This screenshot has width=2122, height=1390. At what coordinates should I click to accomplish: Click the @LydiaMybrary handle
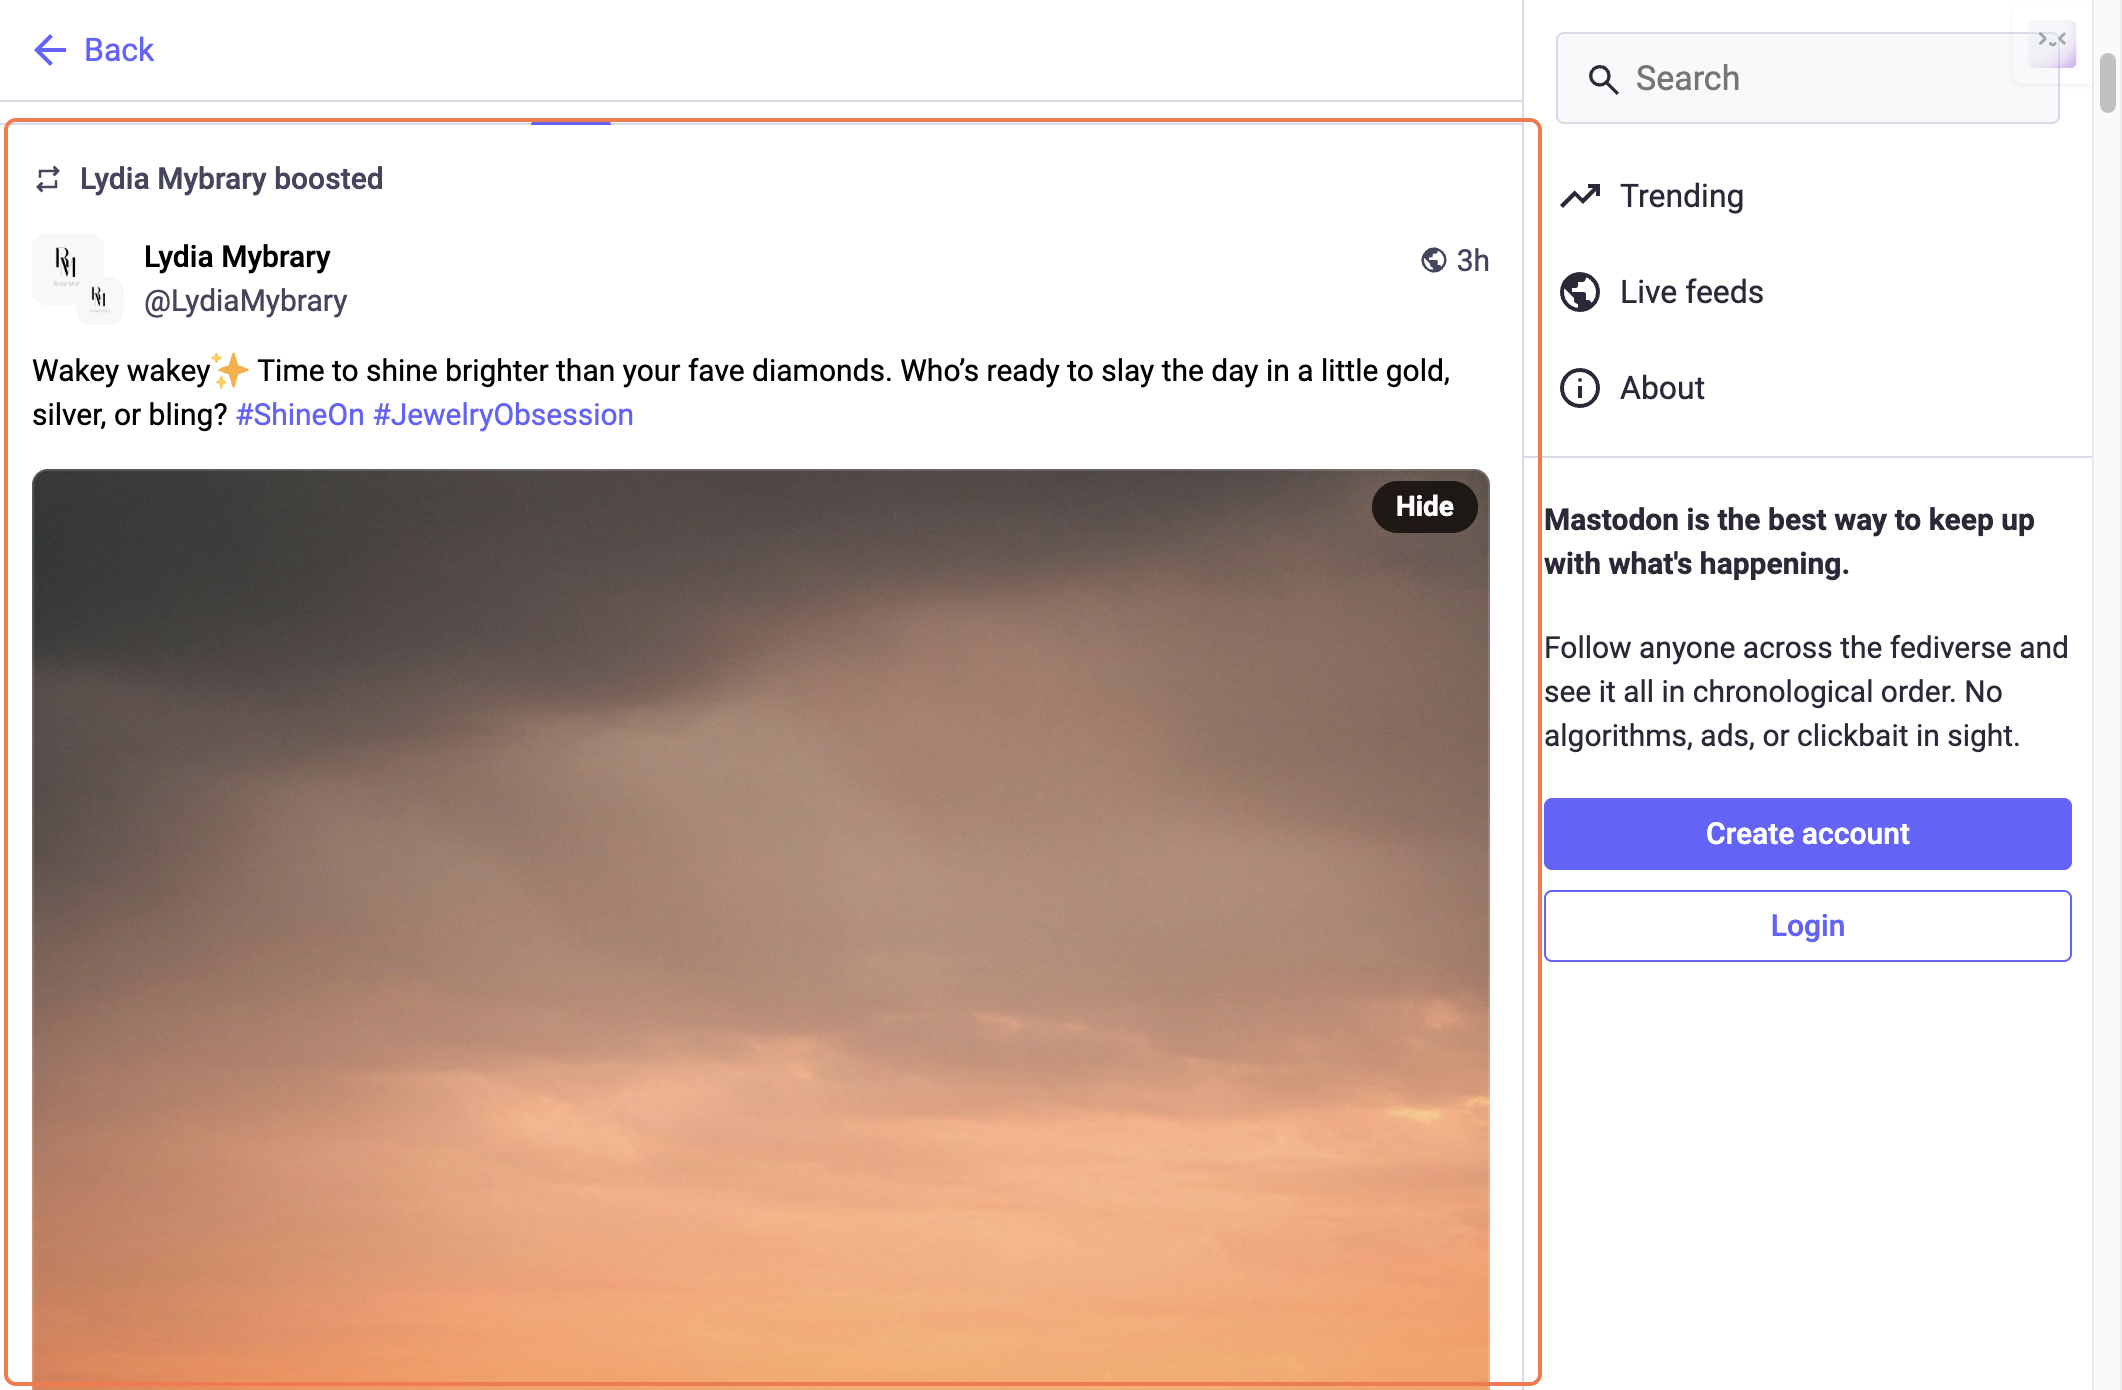pyautogui.click(x=245, y=301)
